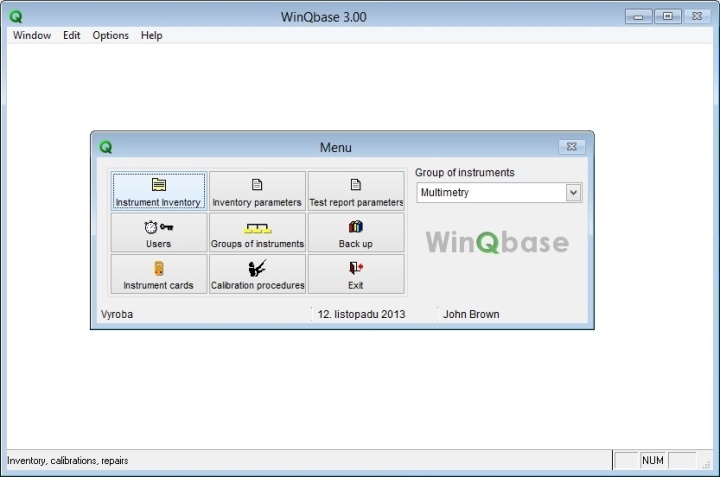Image resolution: width=720 pixels, height=477 pixels.
Task: Open the Edit menu
Action: pos(72,35)
